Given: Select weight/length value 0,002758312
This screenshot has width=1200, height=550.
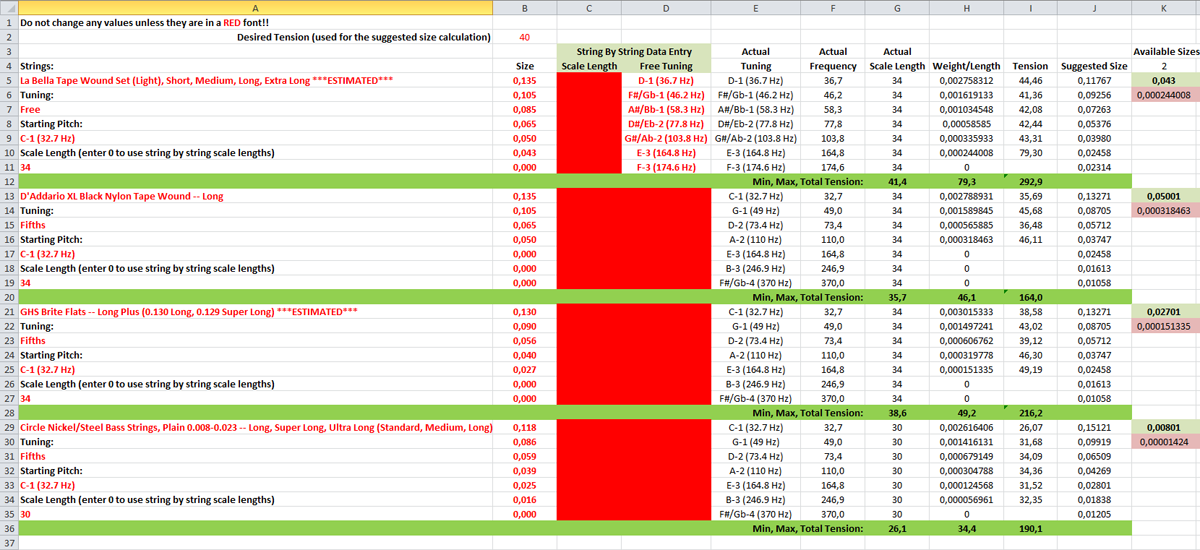Looking at the screenshot, I should (x=966, y=80).
